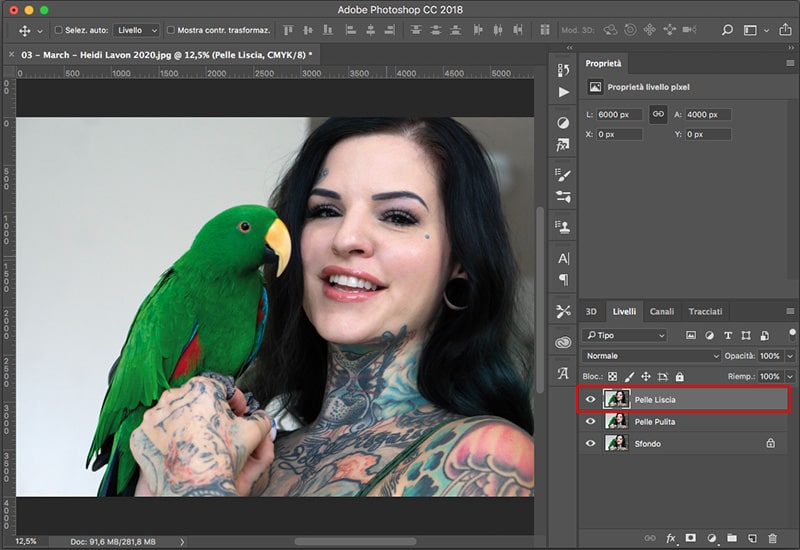Expand the Livello auto-select dropdown
The width and height of the screenshot is (800, 550).
[135, 31]
